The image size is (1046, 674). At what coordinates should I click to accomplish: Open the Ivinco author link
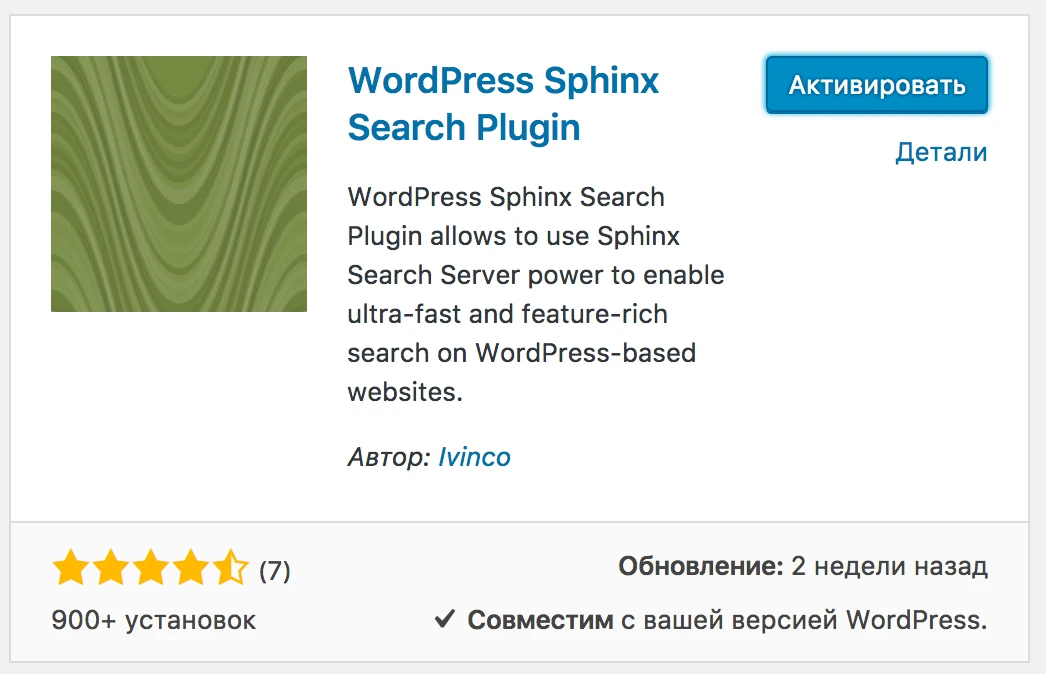474,457
